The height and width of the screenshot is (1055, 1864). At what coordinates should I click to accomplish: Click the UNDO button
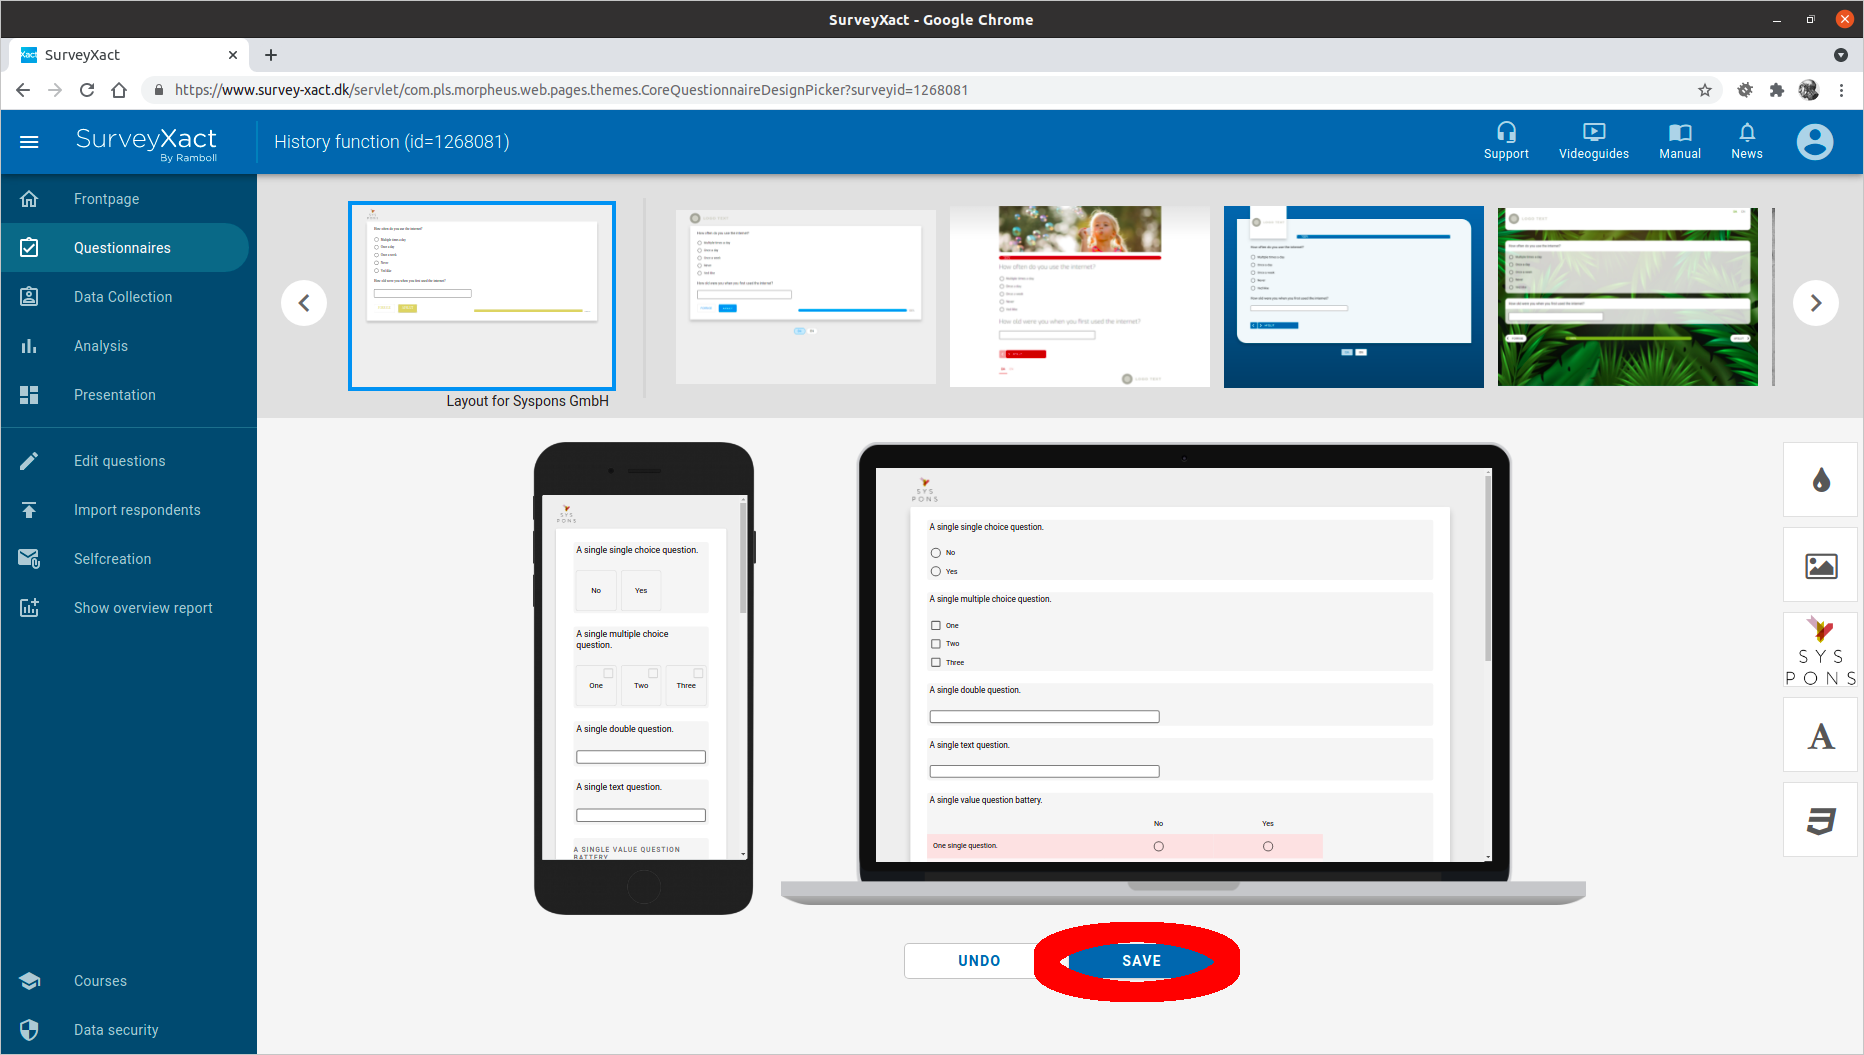tap(979, 961)
